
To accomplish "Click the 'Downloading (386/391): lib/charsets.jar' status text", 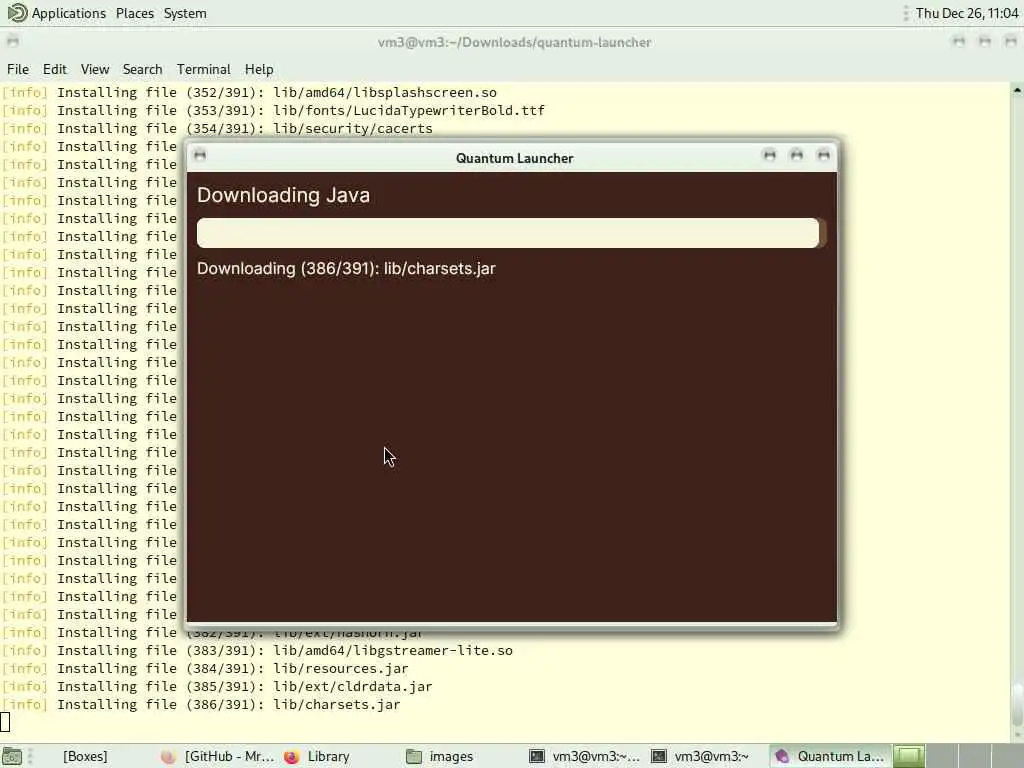I will point(346,268).
